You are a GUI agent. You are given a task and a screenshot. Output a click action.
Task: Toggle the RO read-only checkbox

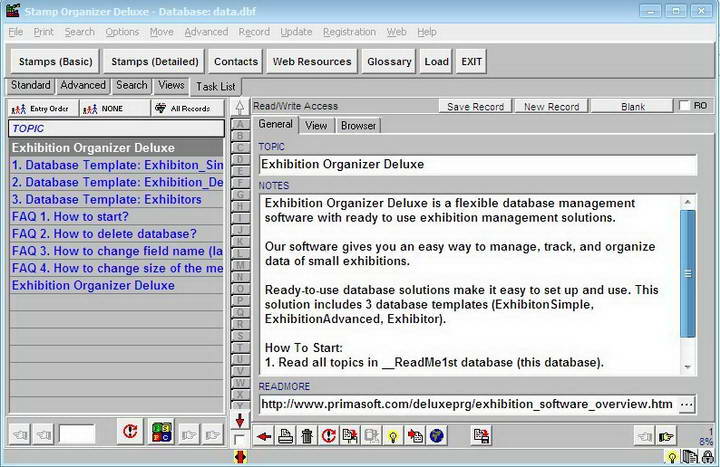684,106
